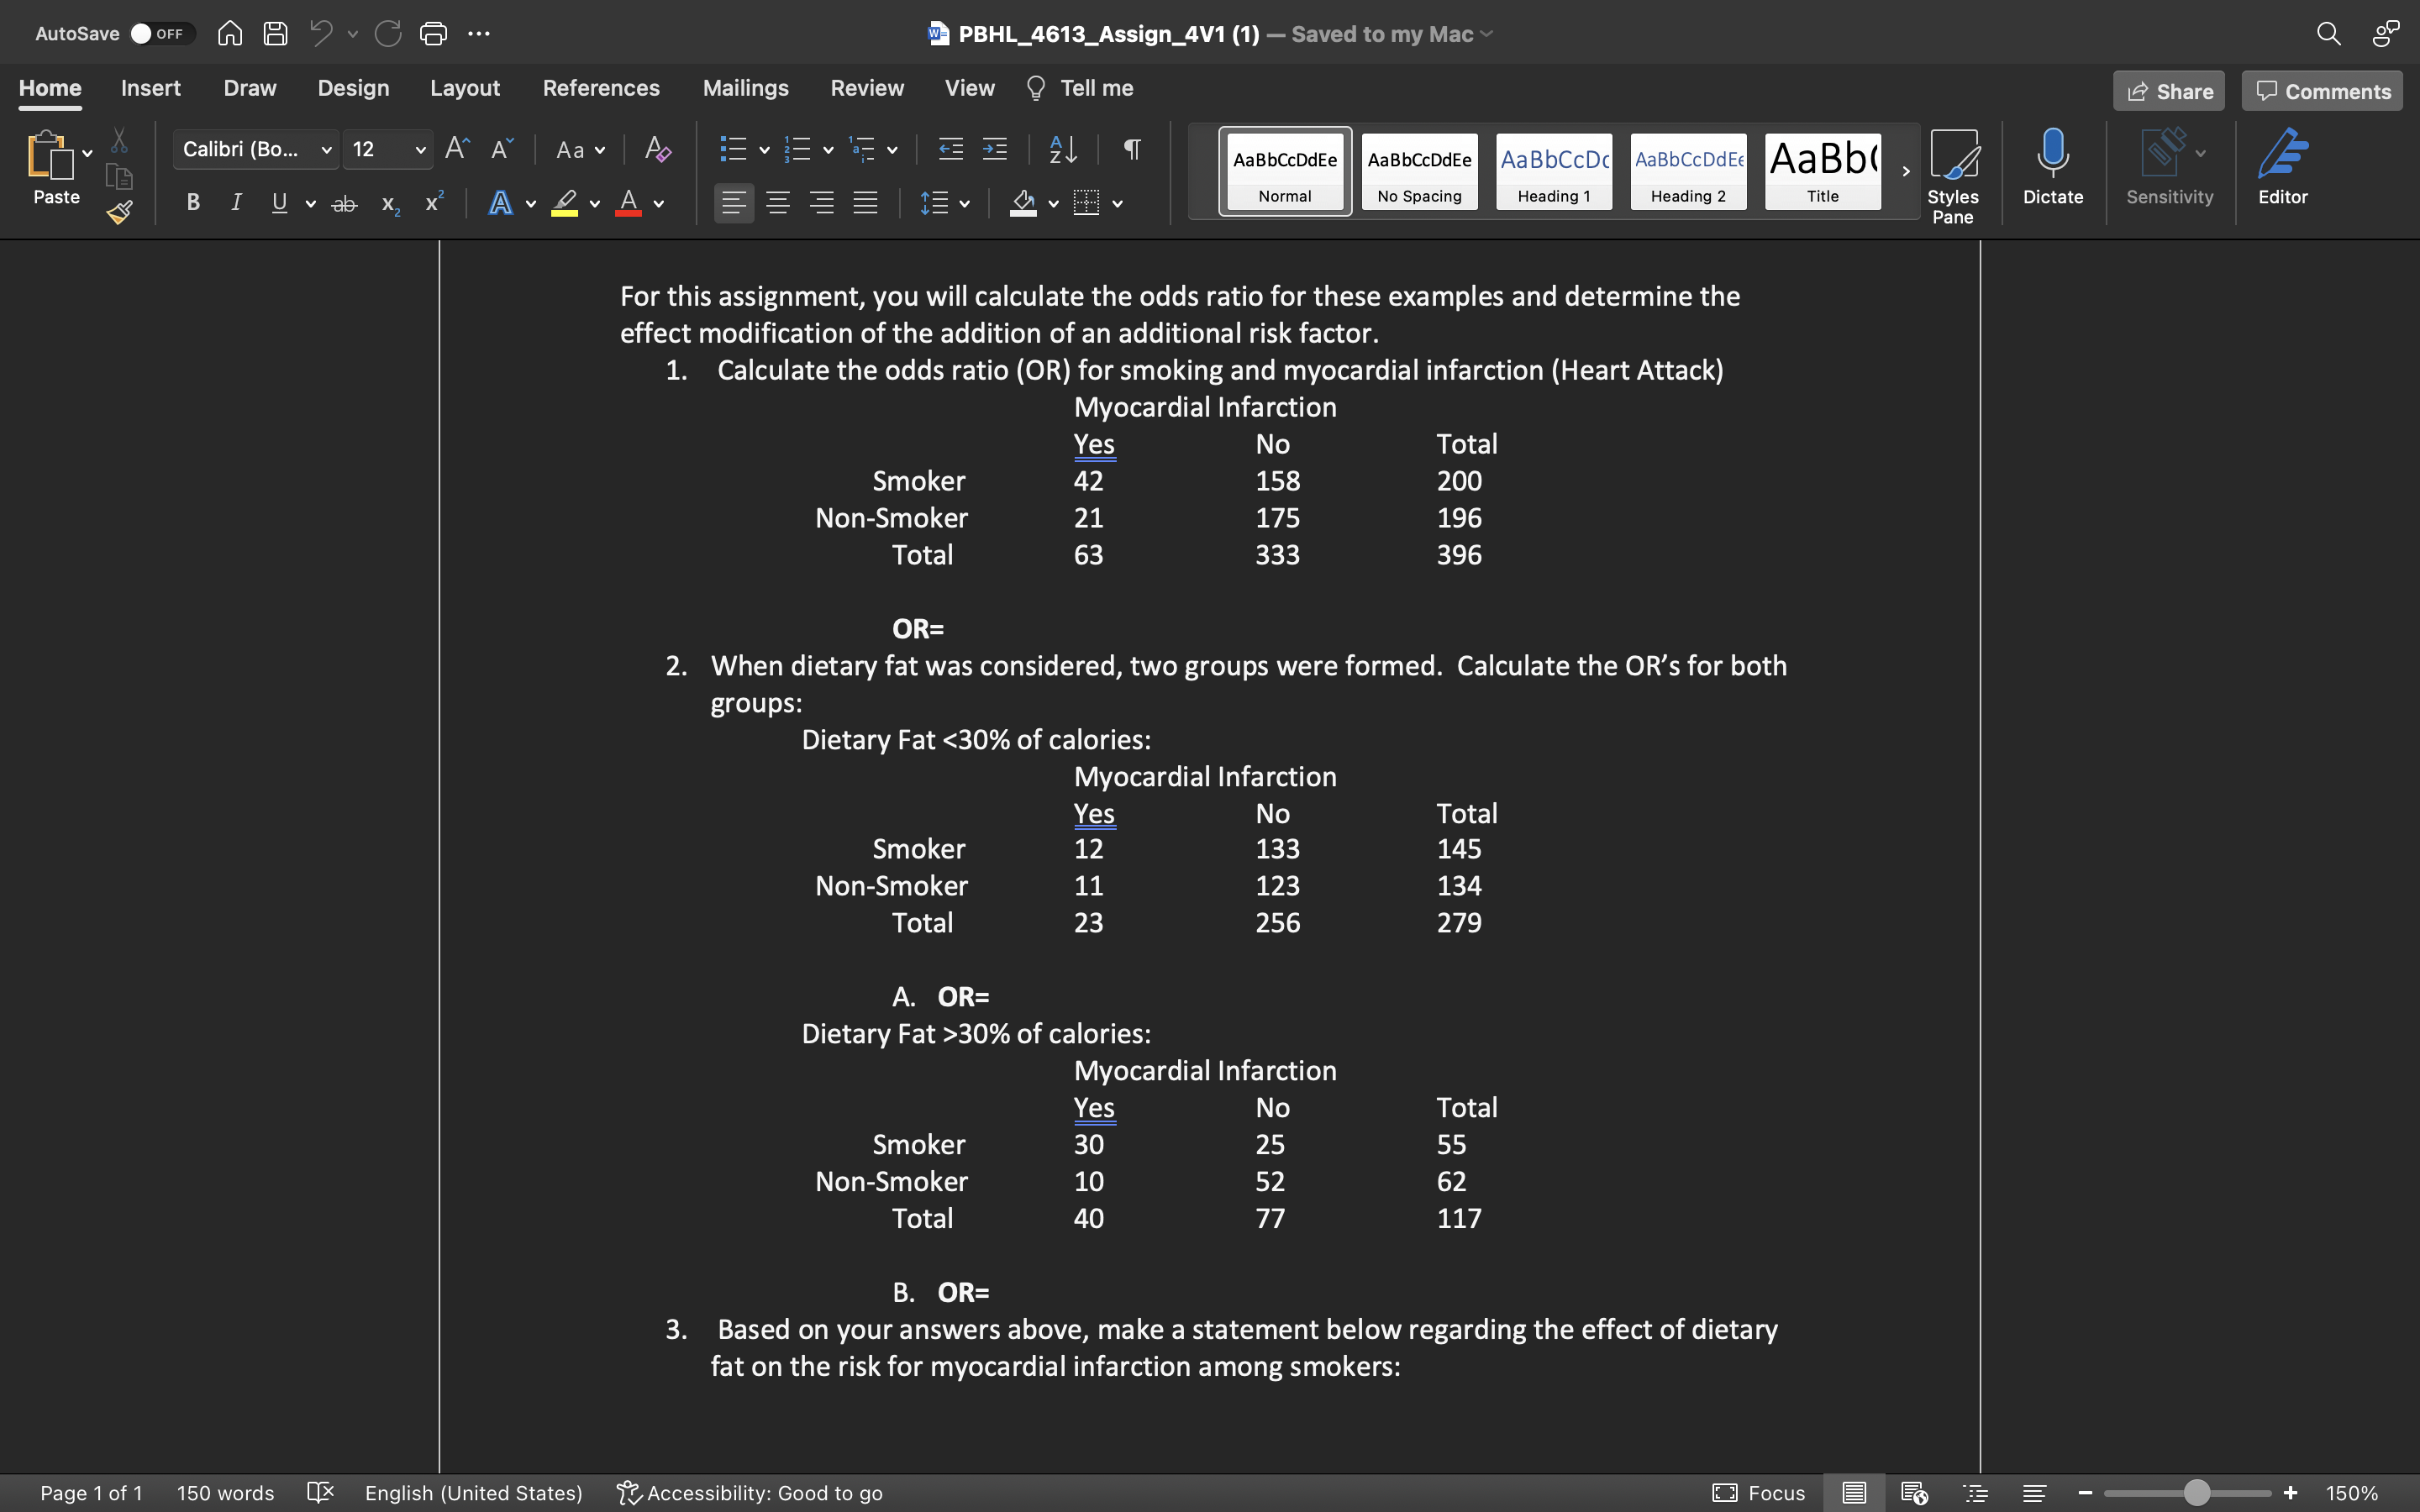
Task: Toggle Bold formatting
Action: 193,203
